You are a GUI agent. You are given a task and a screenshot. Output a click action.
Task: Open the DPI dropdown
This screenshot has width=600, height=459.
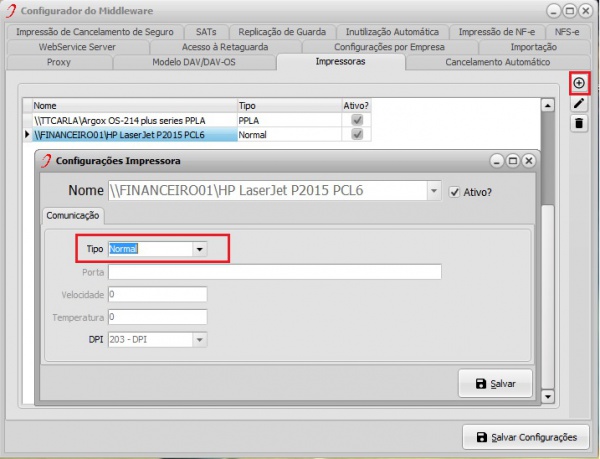[200, 340]
